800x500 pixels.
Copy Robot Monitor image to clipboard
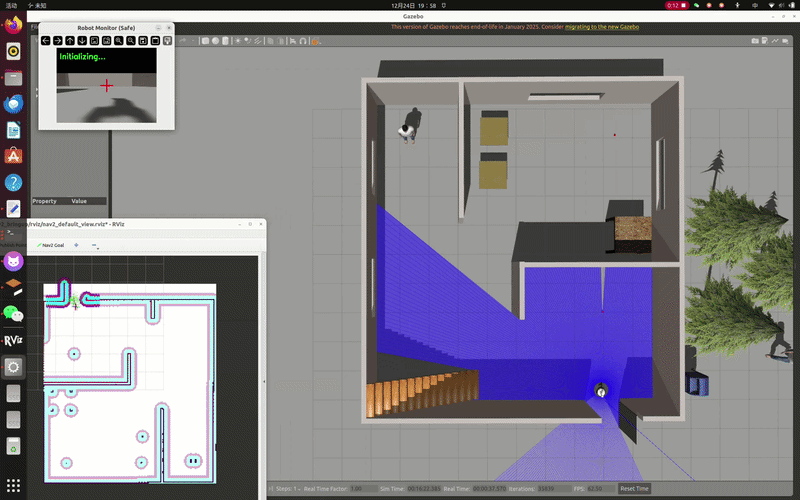point(156,40)
